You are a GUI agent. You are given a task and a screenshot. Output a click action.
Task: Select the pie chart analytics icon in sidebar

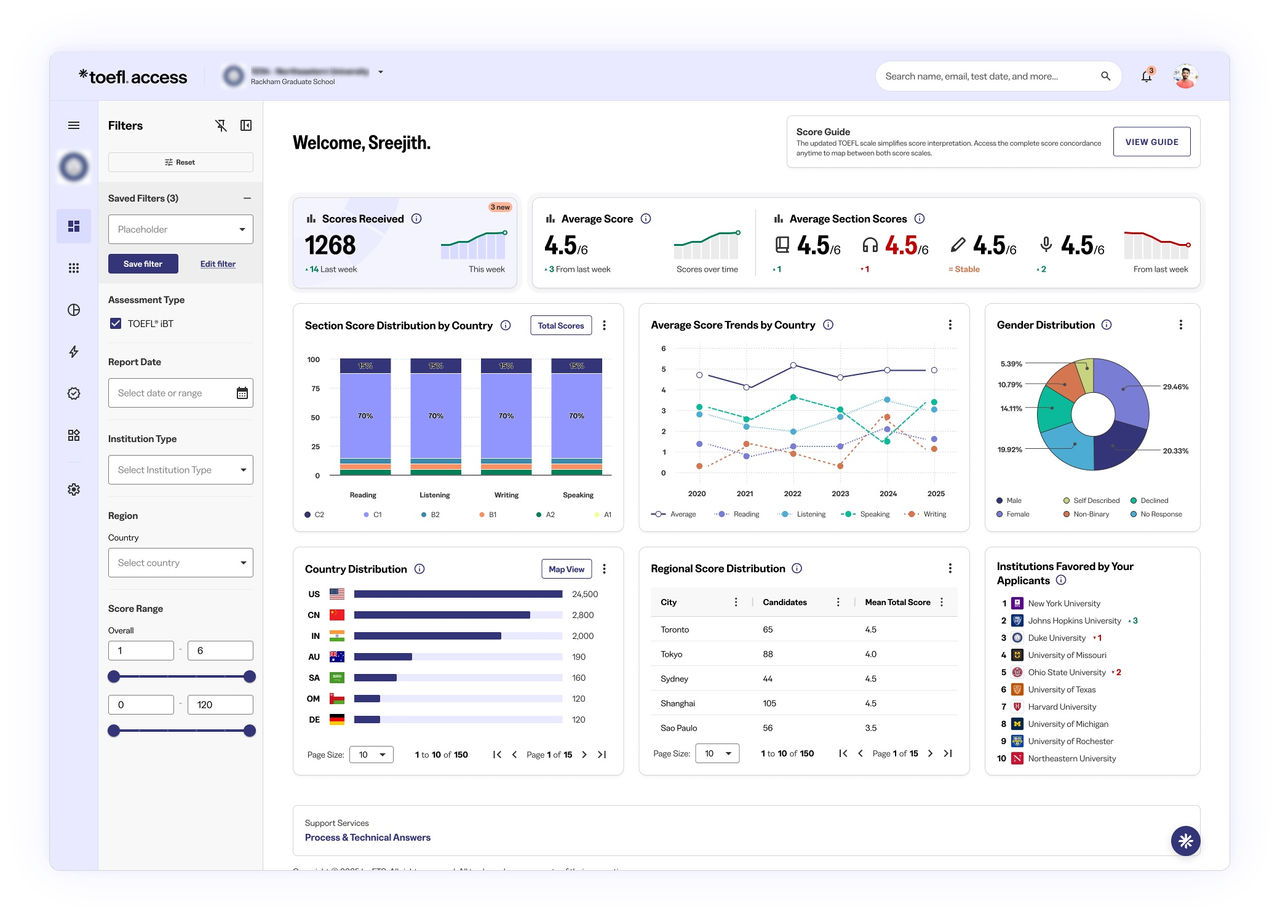pyautogui.click(x=73, y=310)
